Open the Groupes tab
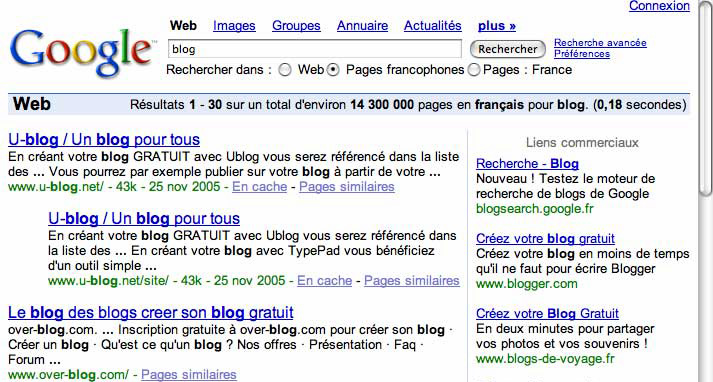This screenshot has width=713, height=382. tap(296, 26)
